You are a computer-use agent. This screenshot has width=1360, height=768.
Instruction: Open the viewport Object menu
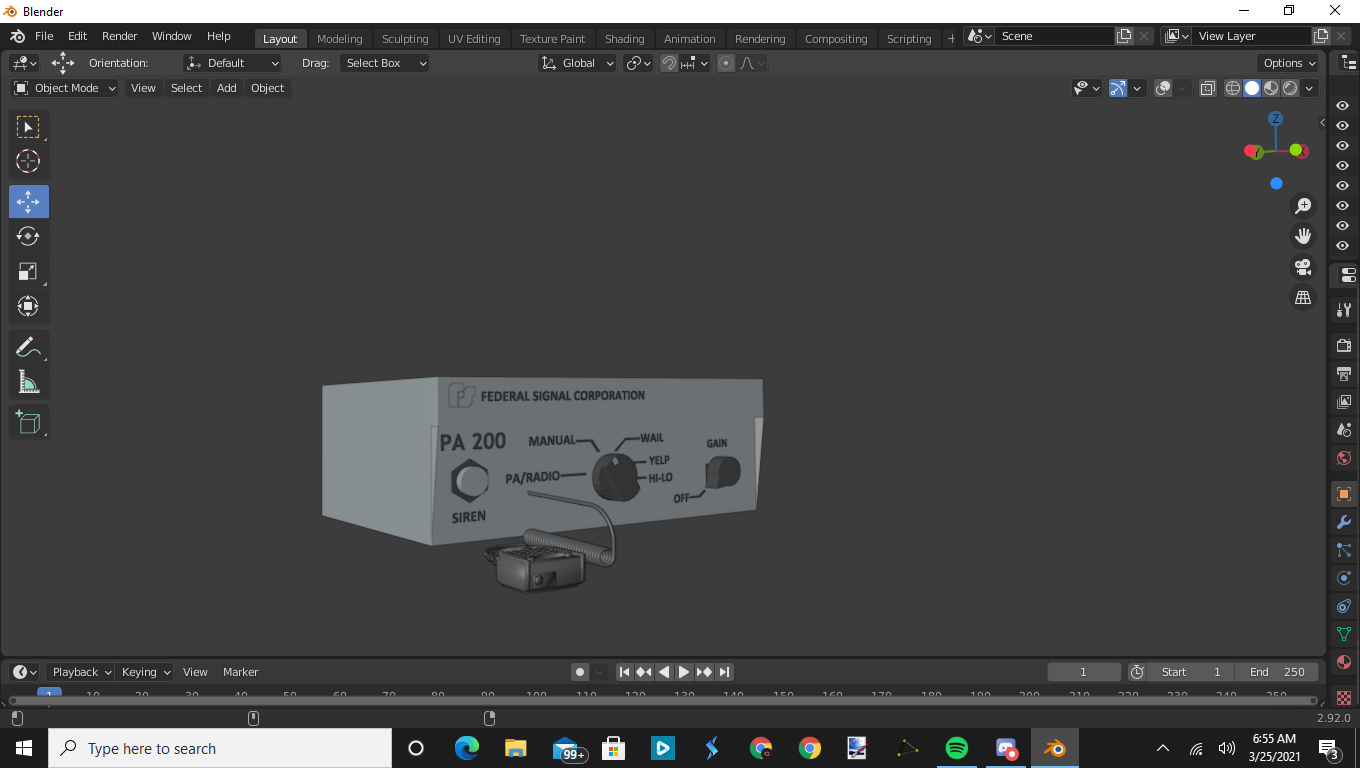click(x=268, y=88)
